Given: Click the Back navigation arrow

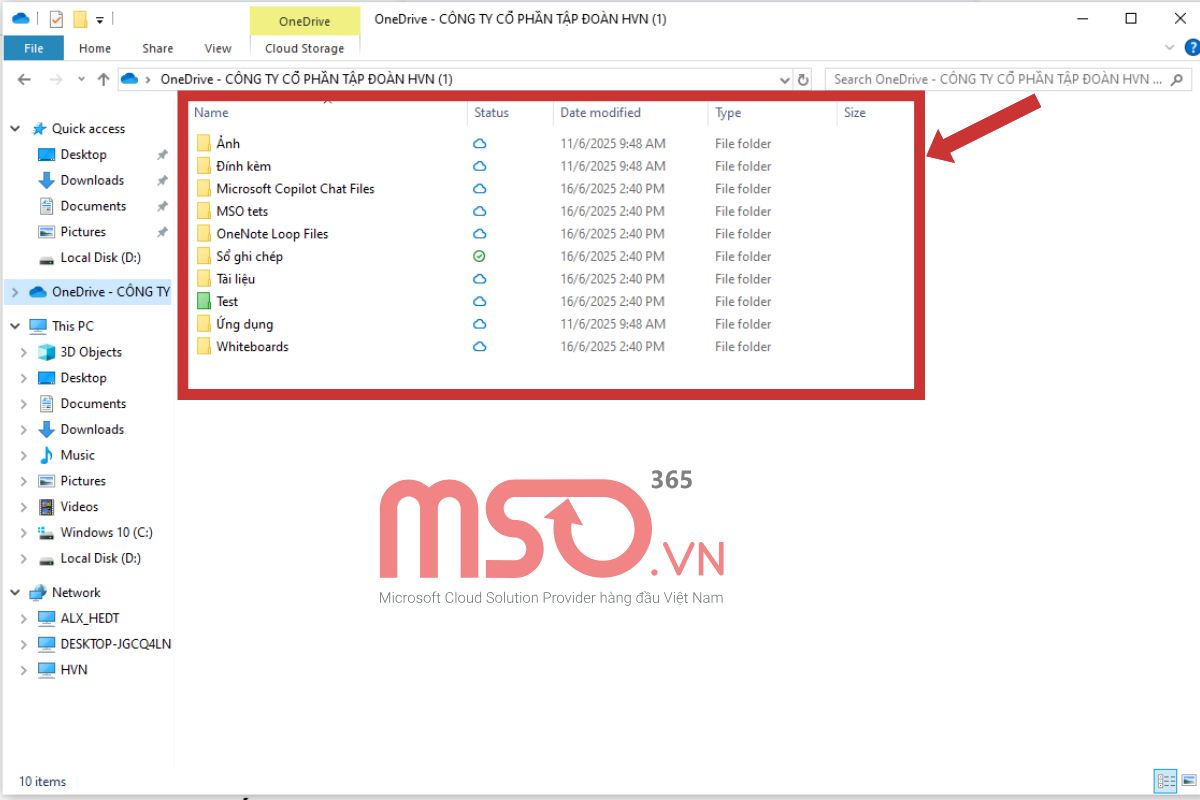Looking at the screenshot, I should [x=27, y=79].
